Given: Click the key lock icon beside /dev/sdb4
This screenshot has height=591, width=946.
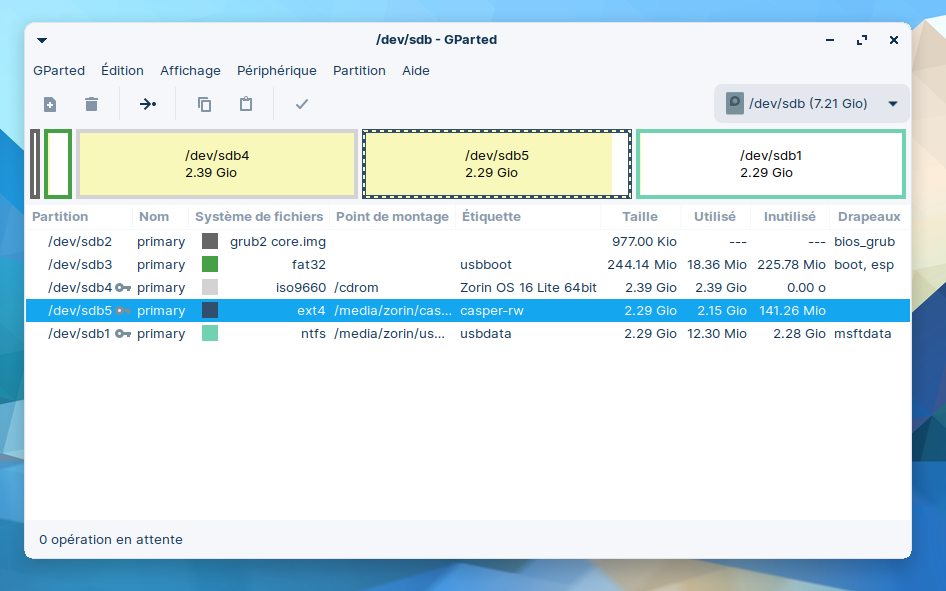Looking at the screenshot, I should (123, 288).
